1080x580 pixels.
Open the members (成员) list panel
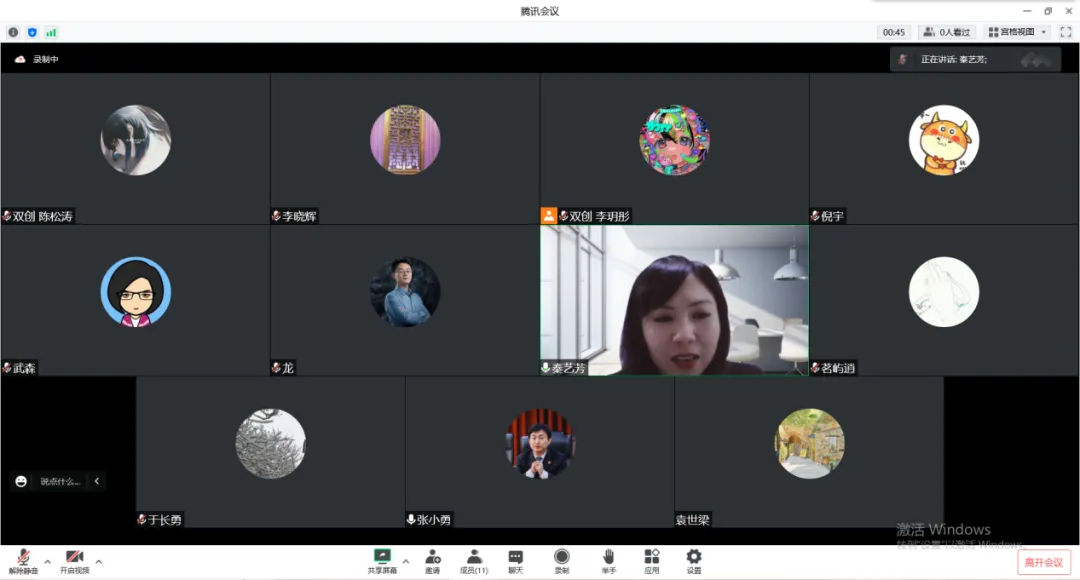(x=473, y=560)
